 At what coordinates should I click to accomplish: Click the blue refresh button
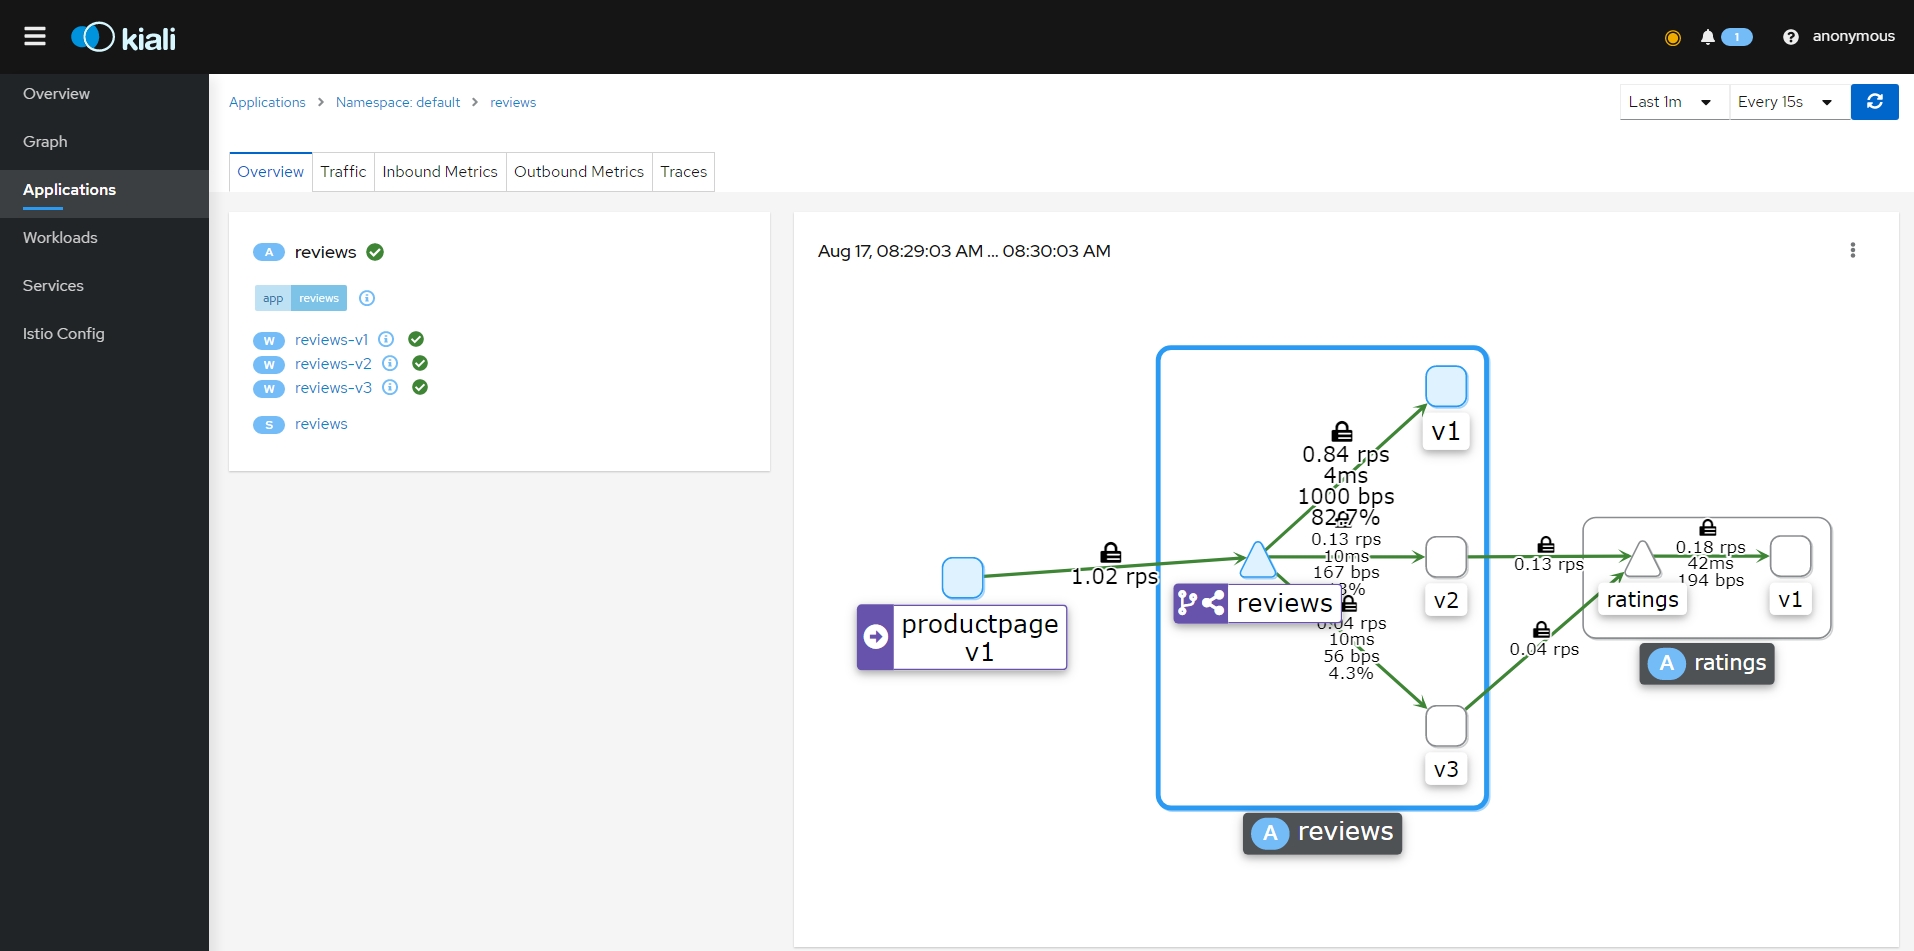[1874, 102]
